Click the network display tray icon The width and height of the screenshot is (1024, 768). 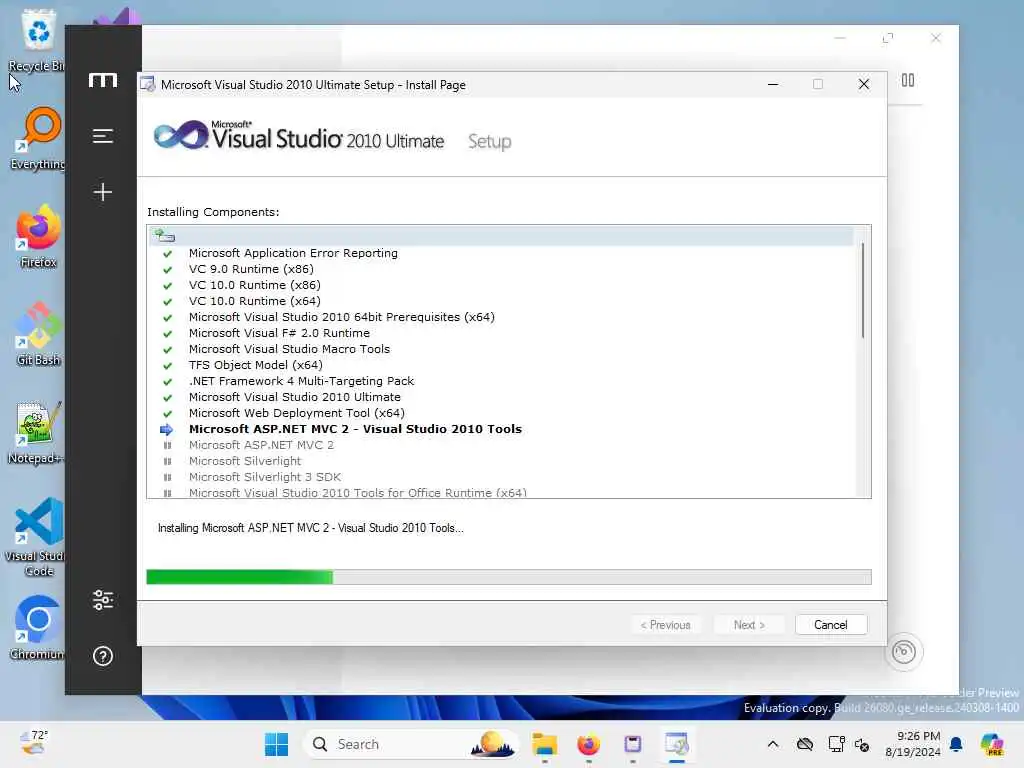[x=836, y=744]
